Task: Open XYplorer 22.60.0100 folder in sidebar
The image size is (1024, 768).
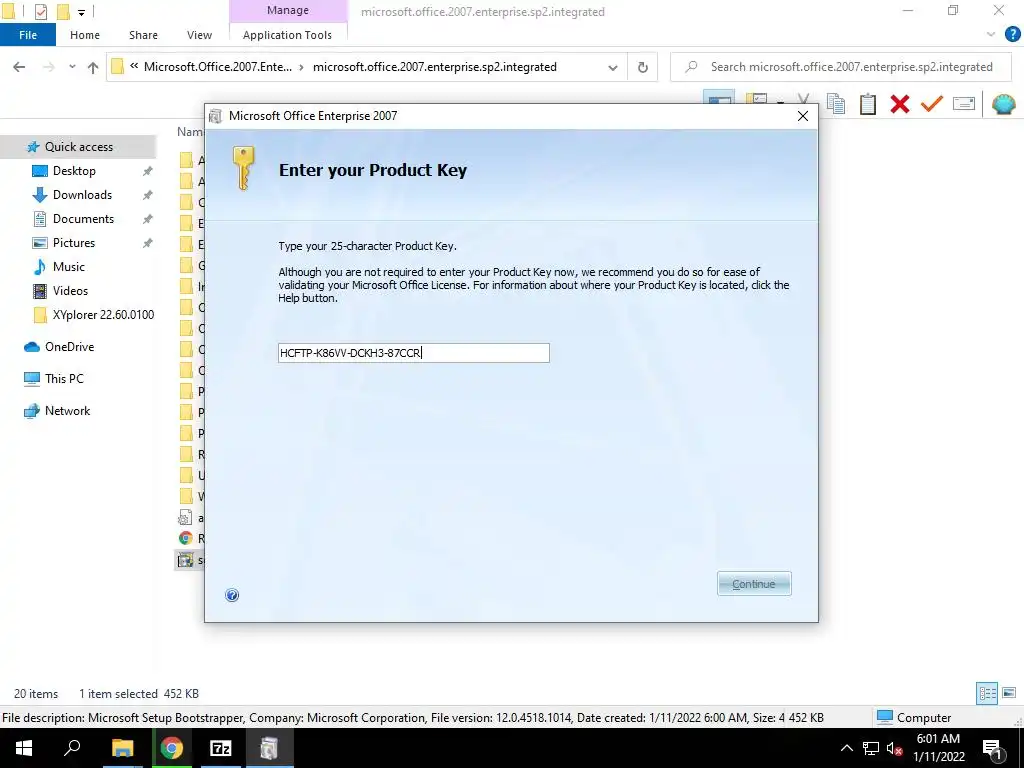Action: (103, 315)
